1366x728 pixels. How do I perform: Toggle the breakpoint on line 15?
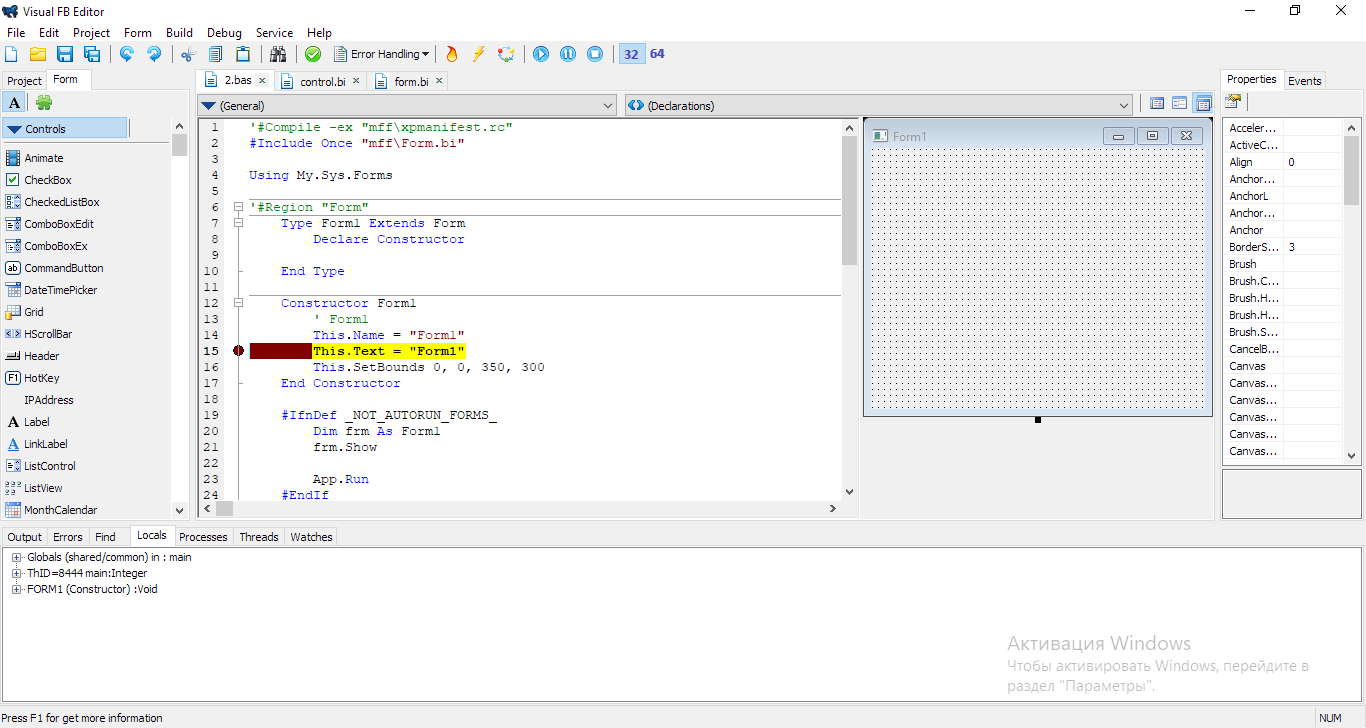tap(239, 351)
